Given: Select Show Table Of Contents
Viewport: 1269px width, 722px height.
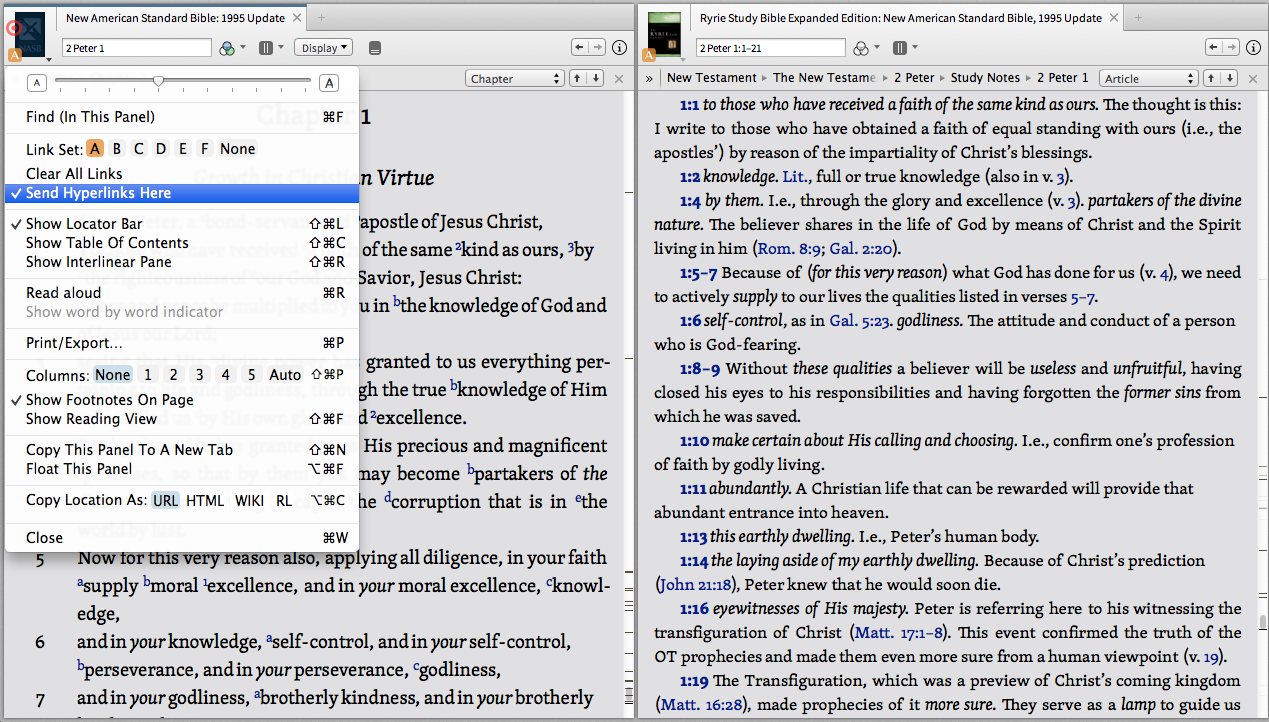Looking at the screenshot, I should click(x=181, y=243).
